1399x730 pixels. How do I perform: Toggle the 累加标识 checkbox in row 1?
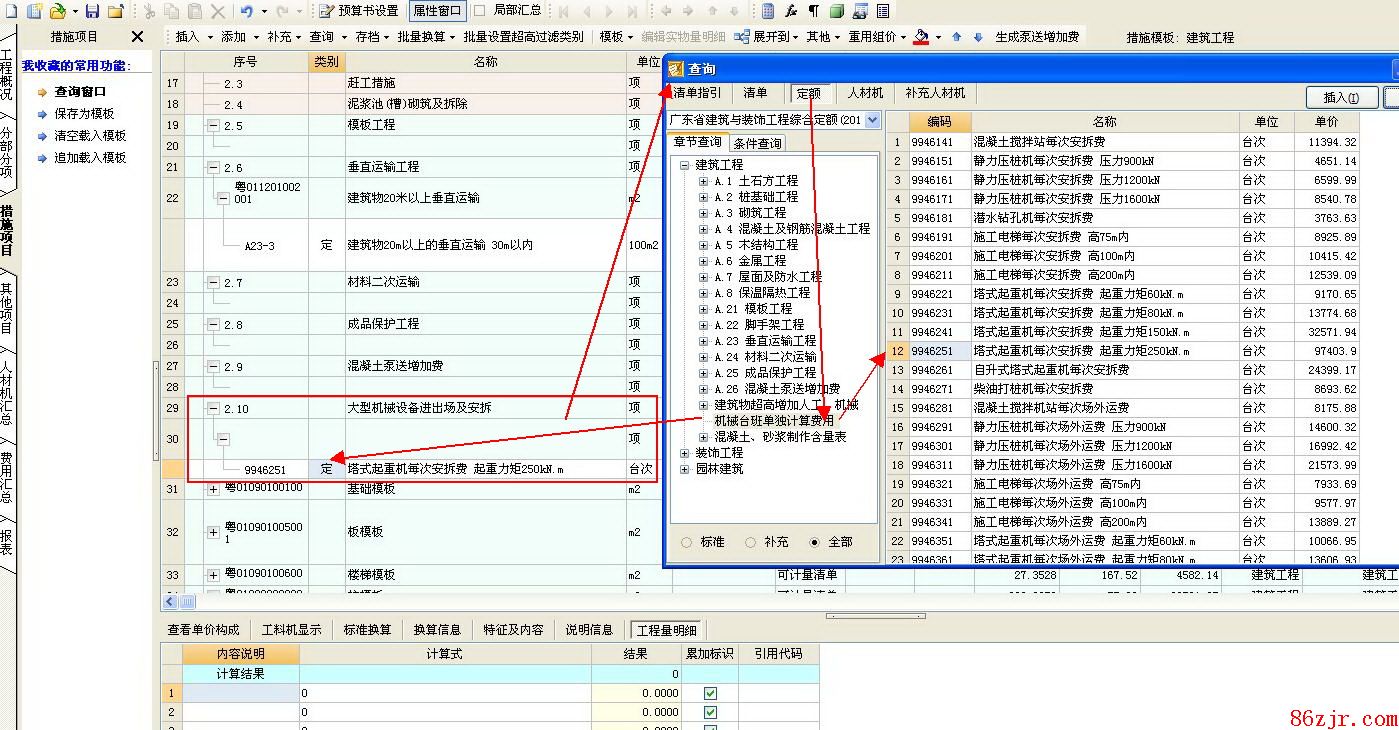coord(710,693)
